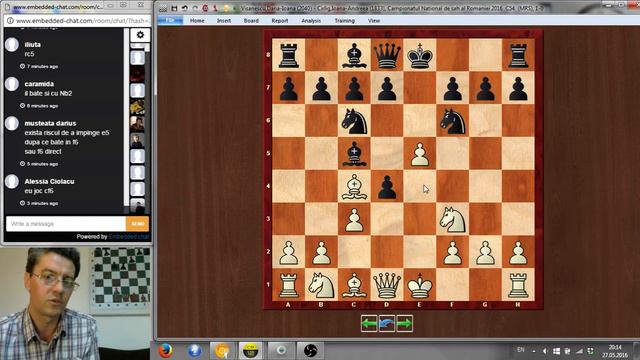Open the orange circle taskbar app

222,350
